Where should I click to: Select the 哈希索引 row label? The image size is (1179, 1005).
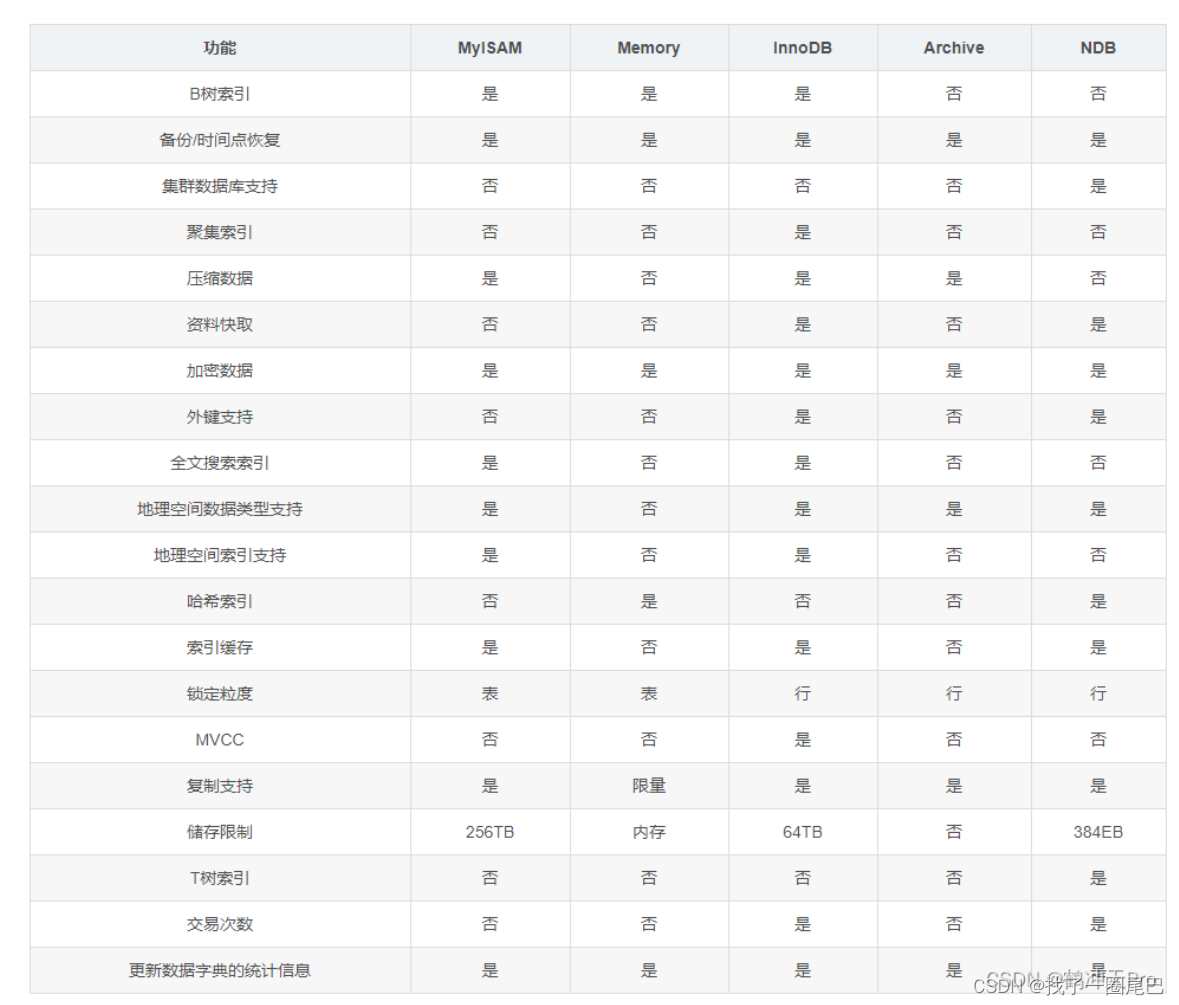coord(220,601)
